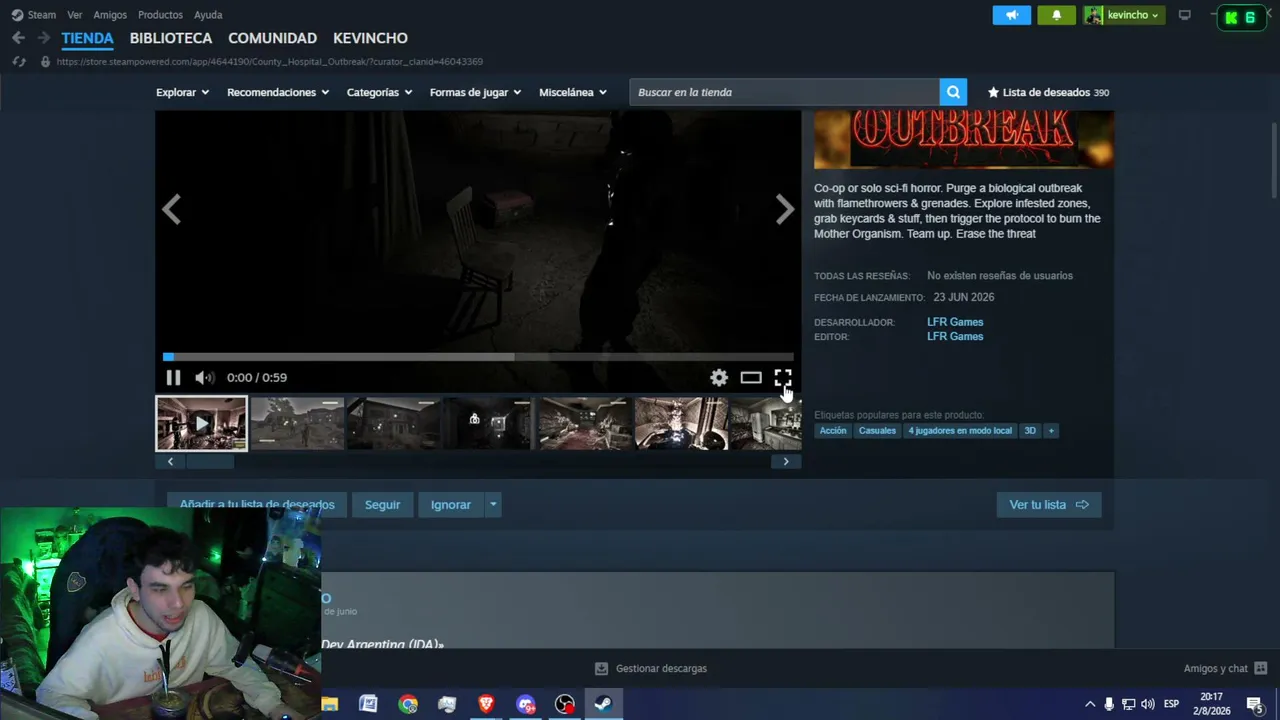Select the first trailer thumbnail
Image resolution: width=1280 pixels, height=720 pixels.
click(x=201, y=423)
